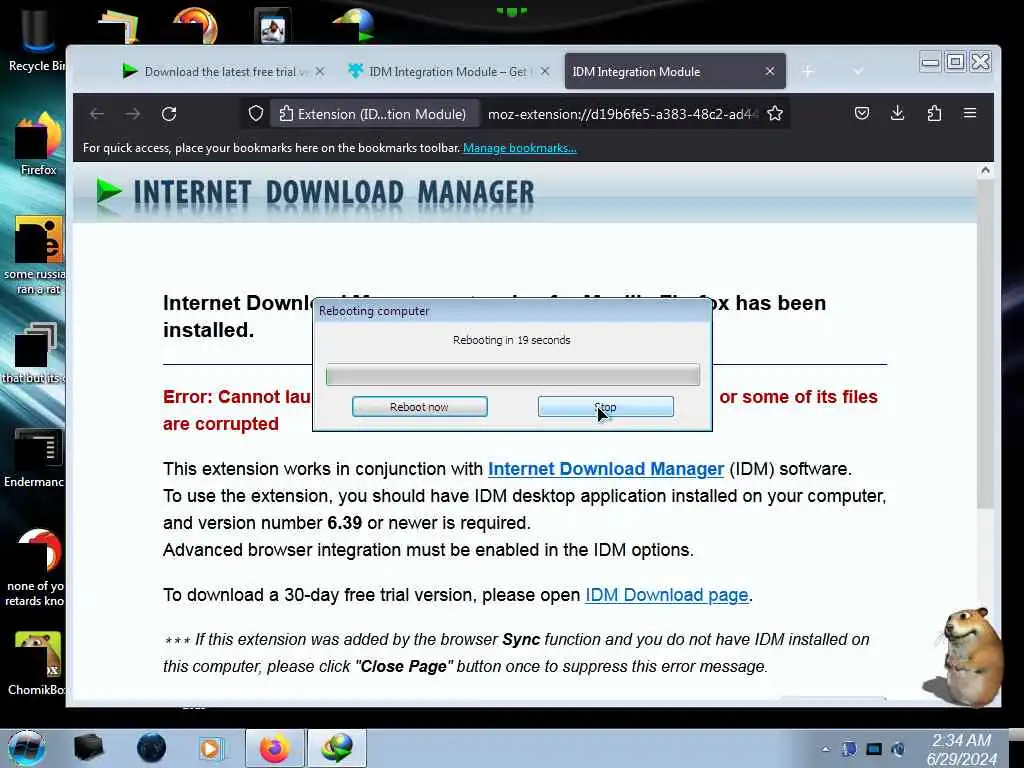Open the Firefox hamburger application menu
The image size is (1024, 768).
[x=970, y=114]
